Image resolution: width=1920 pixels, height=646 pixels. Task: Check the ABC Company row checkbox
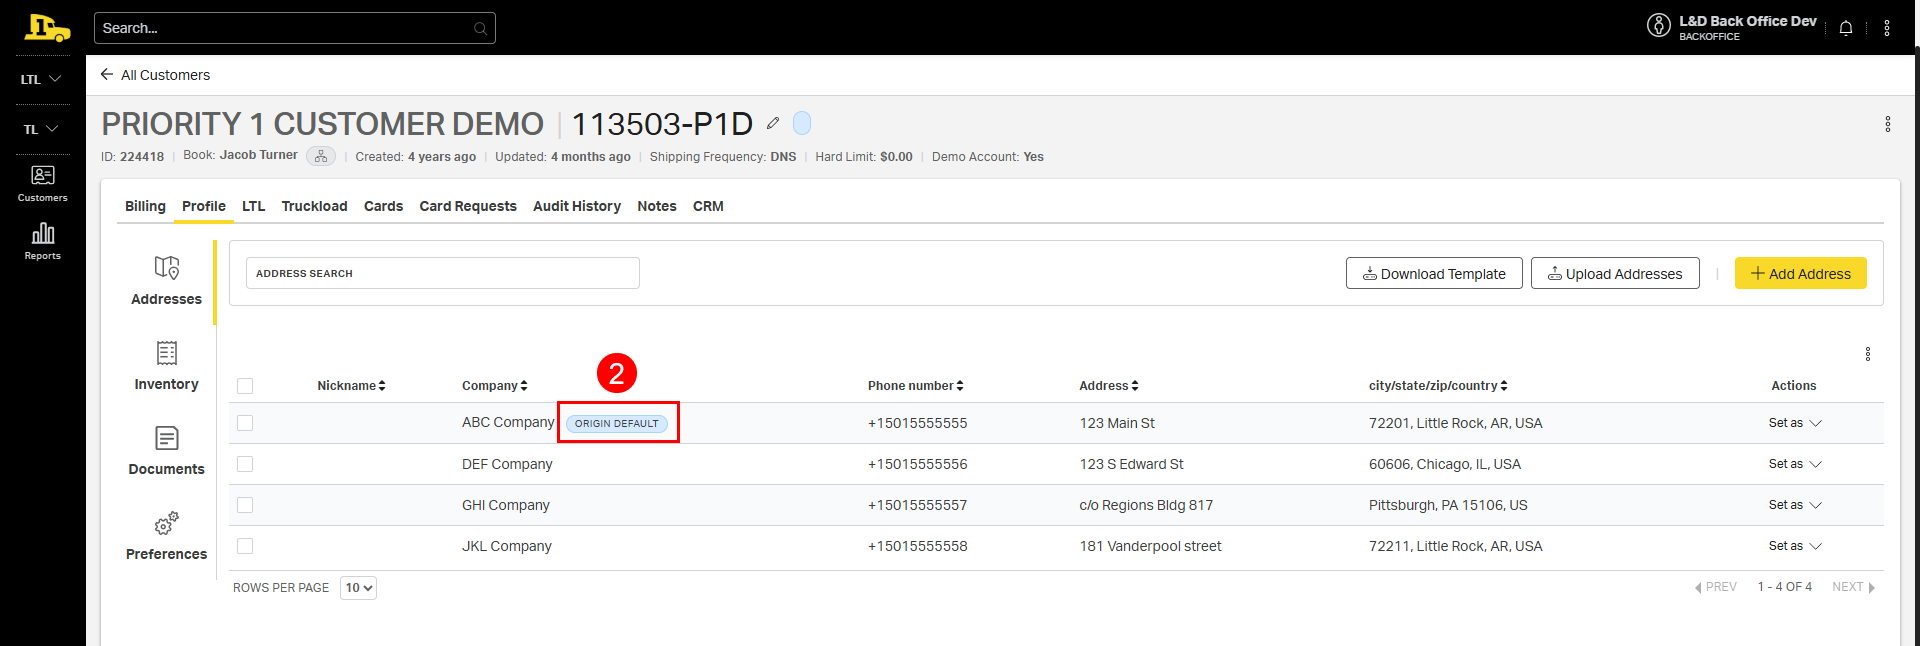point(245,423)
